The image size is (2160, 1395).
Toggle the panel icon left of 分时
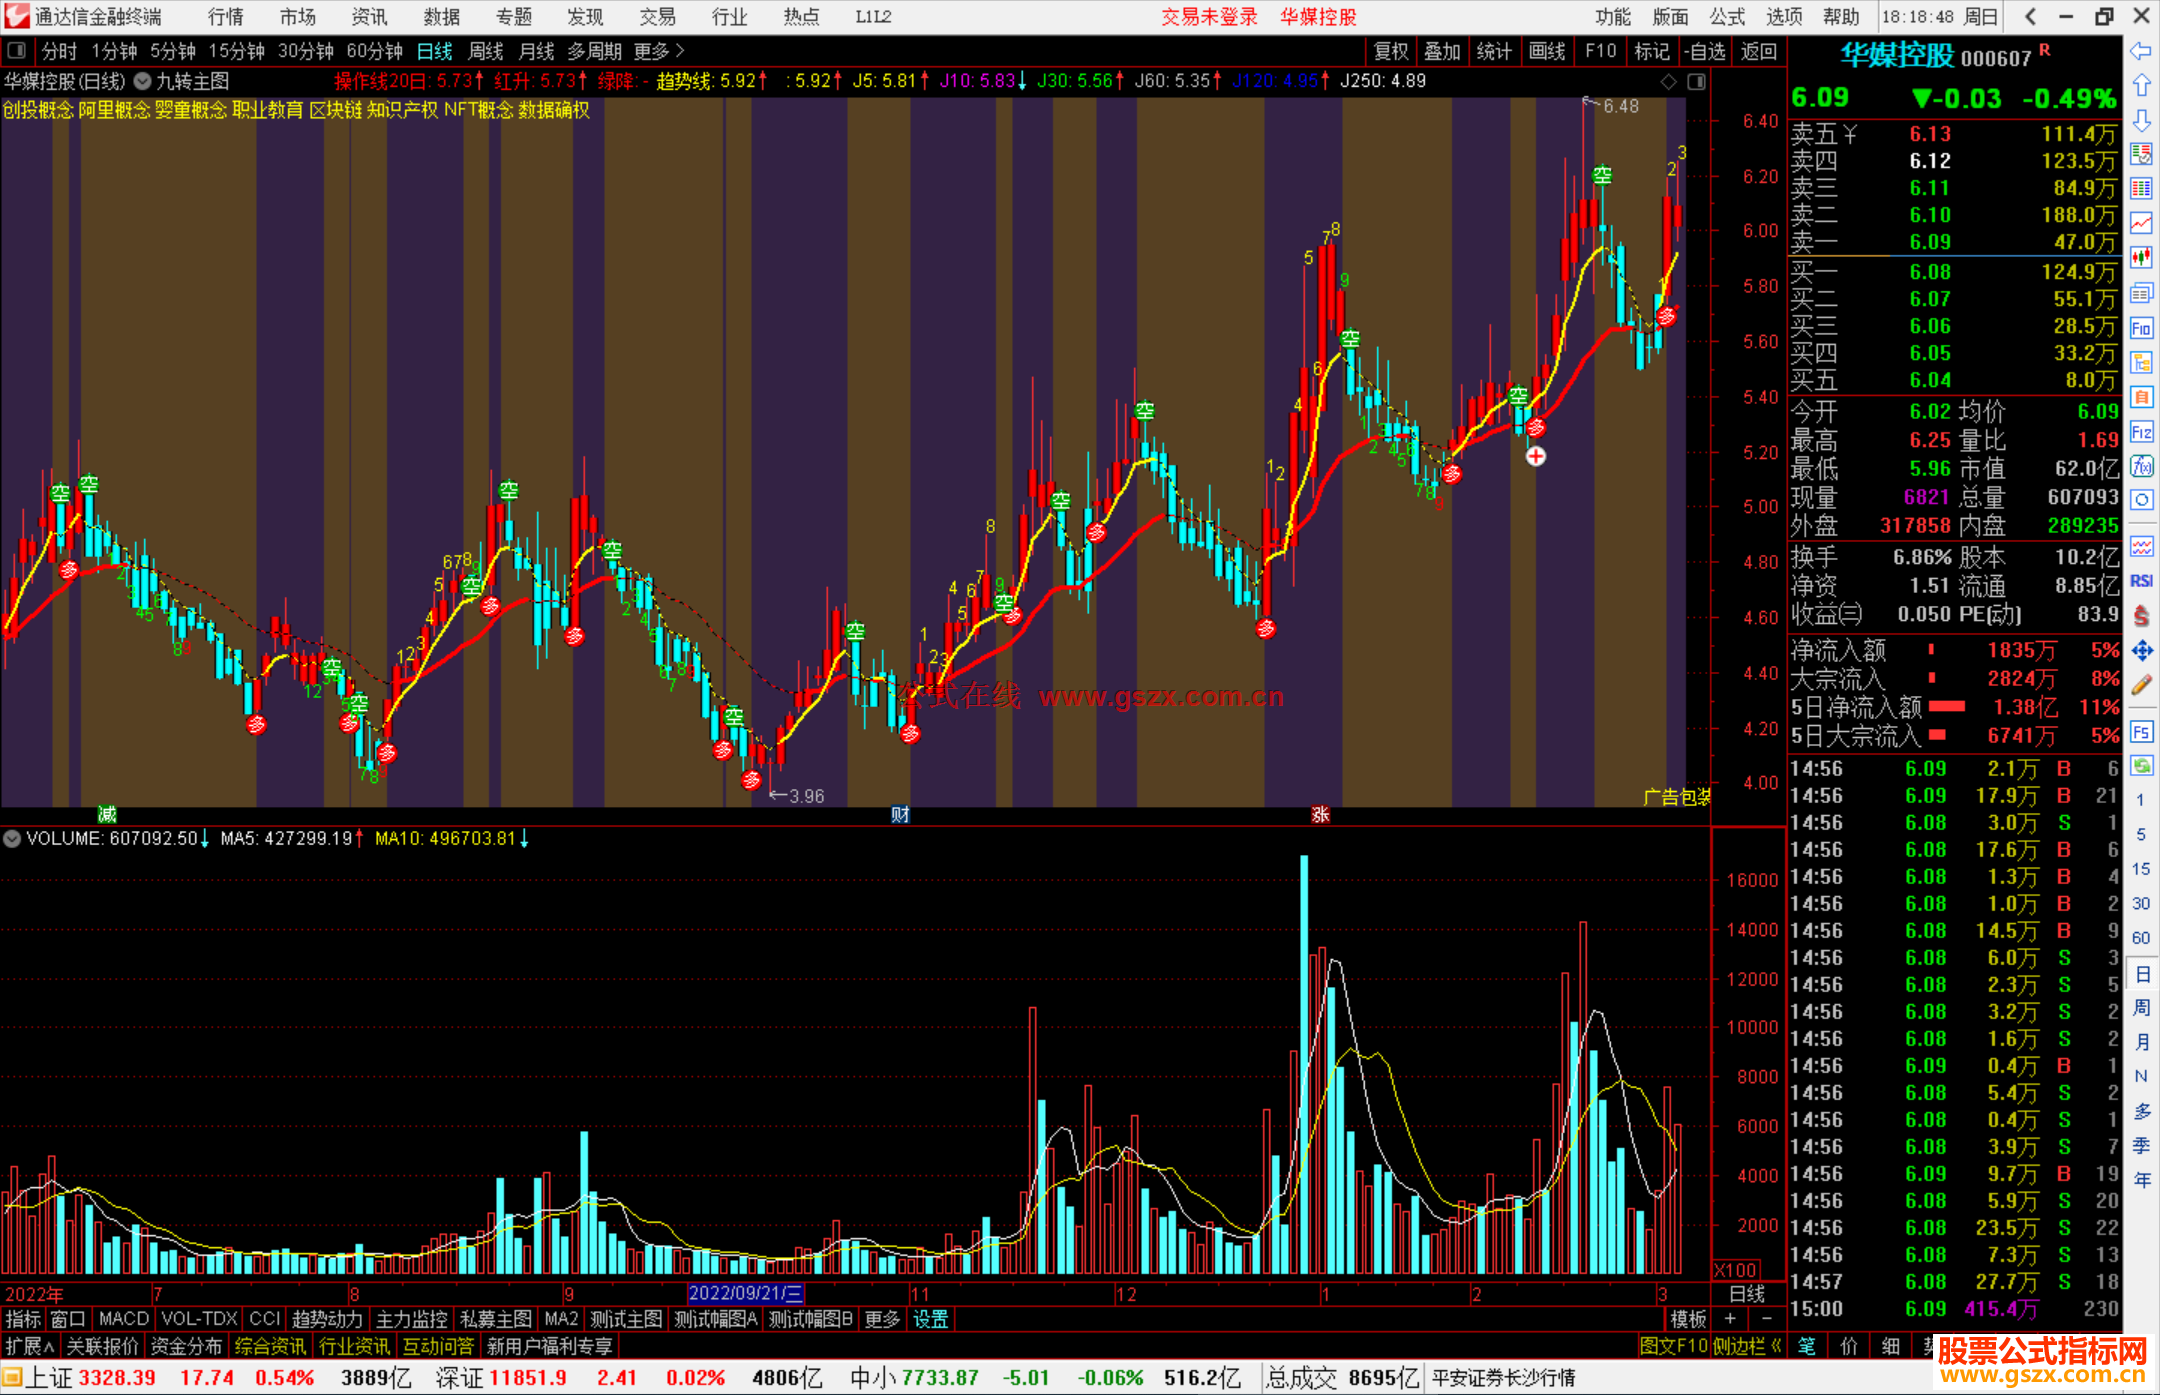tap(16, 50)
